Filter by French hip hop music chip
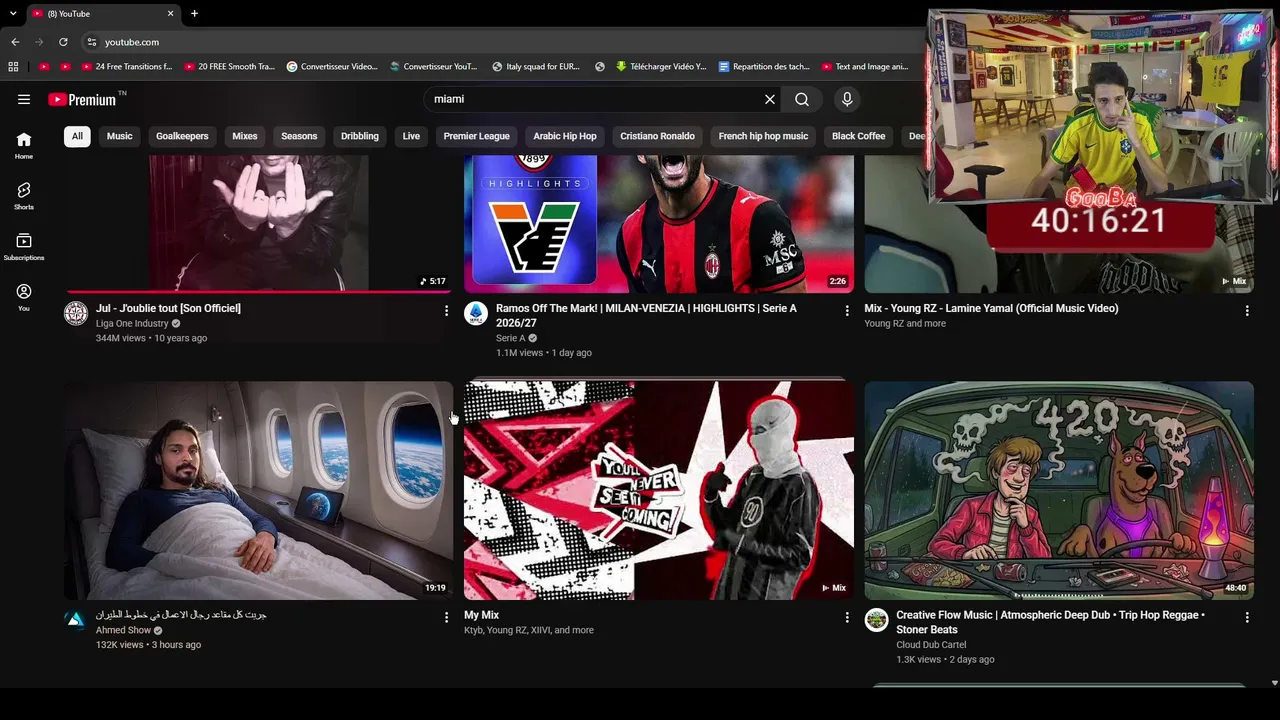1280x720 pixels. point(763,136)
